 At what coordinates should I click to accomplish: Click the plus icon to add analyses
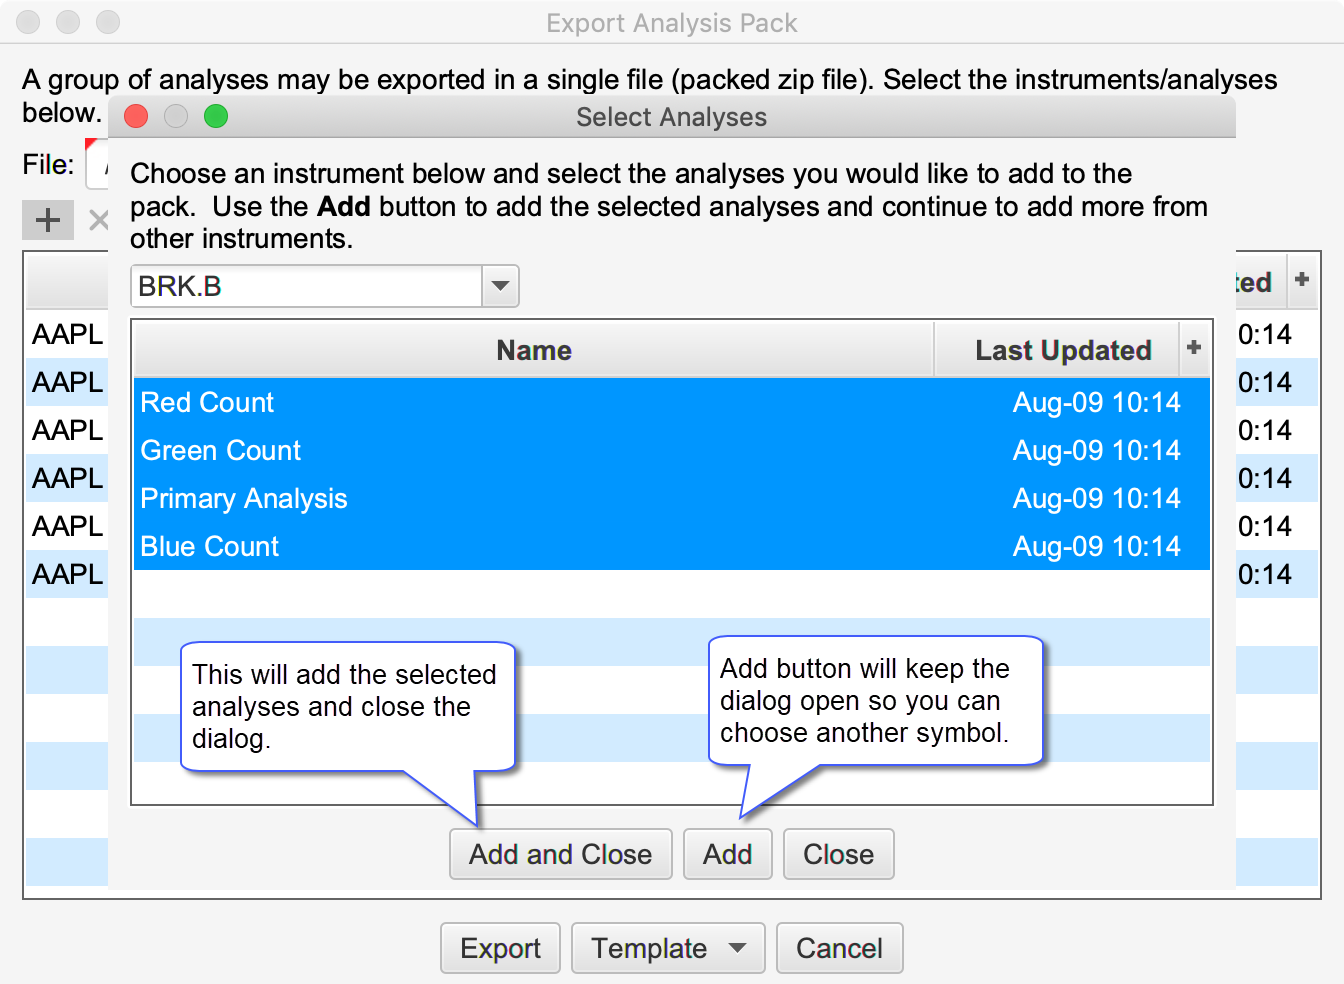pos(48,220)
